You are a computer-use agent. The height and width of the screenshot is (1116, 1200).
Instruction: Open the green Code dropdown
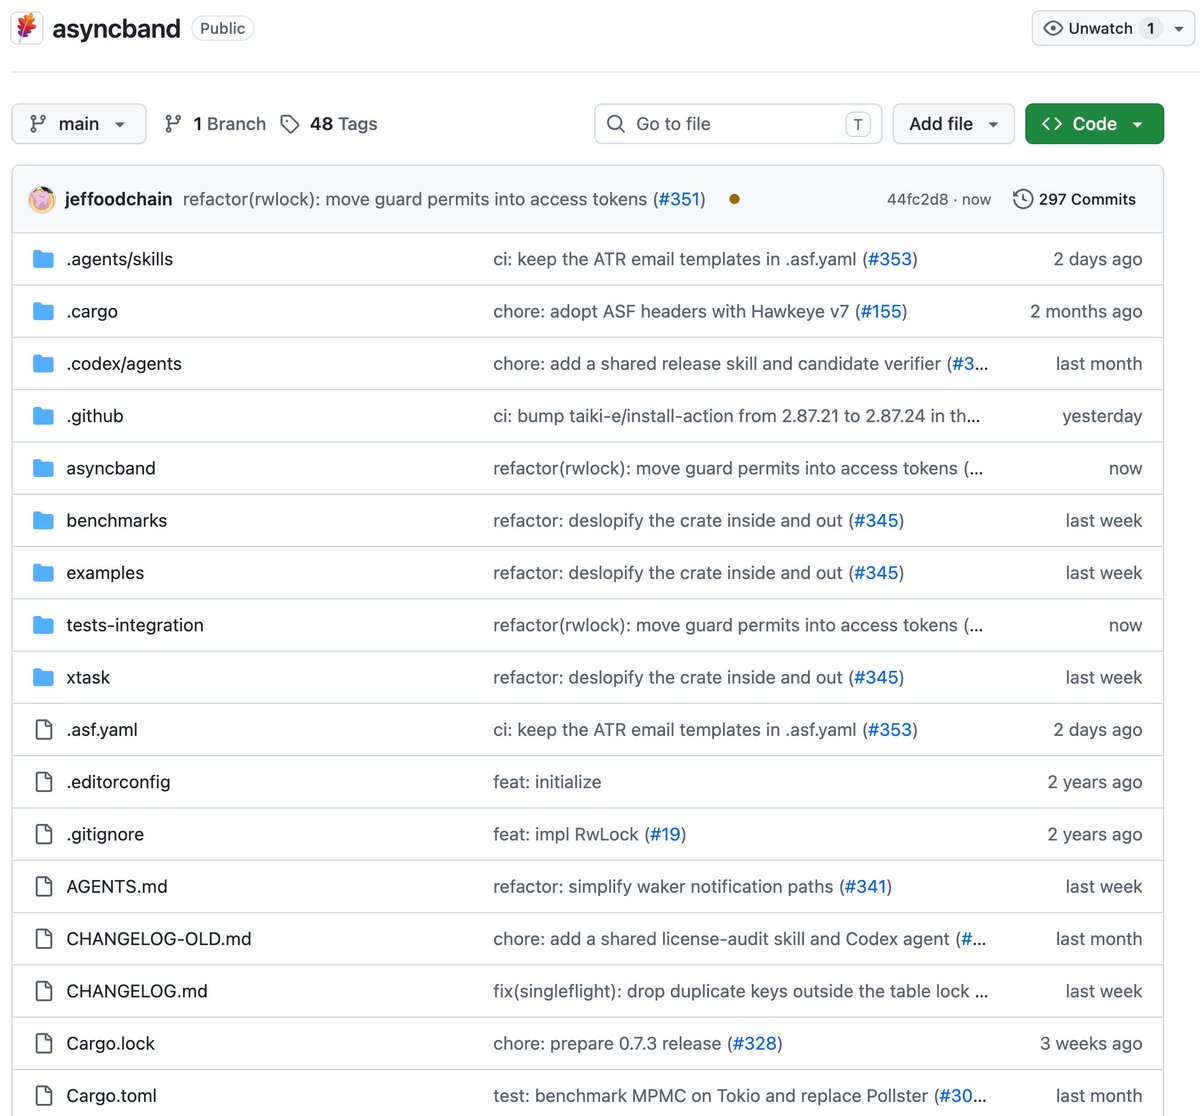(x=1094, y=124)
